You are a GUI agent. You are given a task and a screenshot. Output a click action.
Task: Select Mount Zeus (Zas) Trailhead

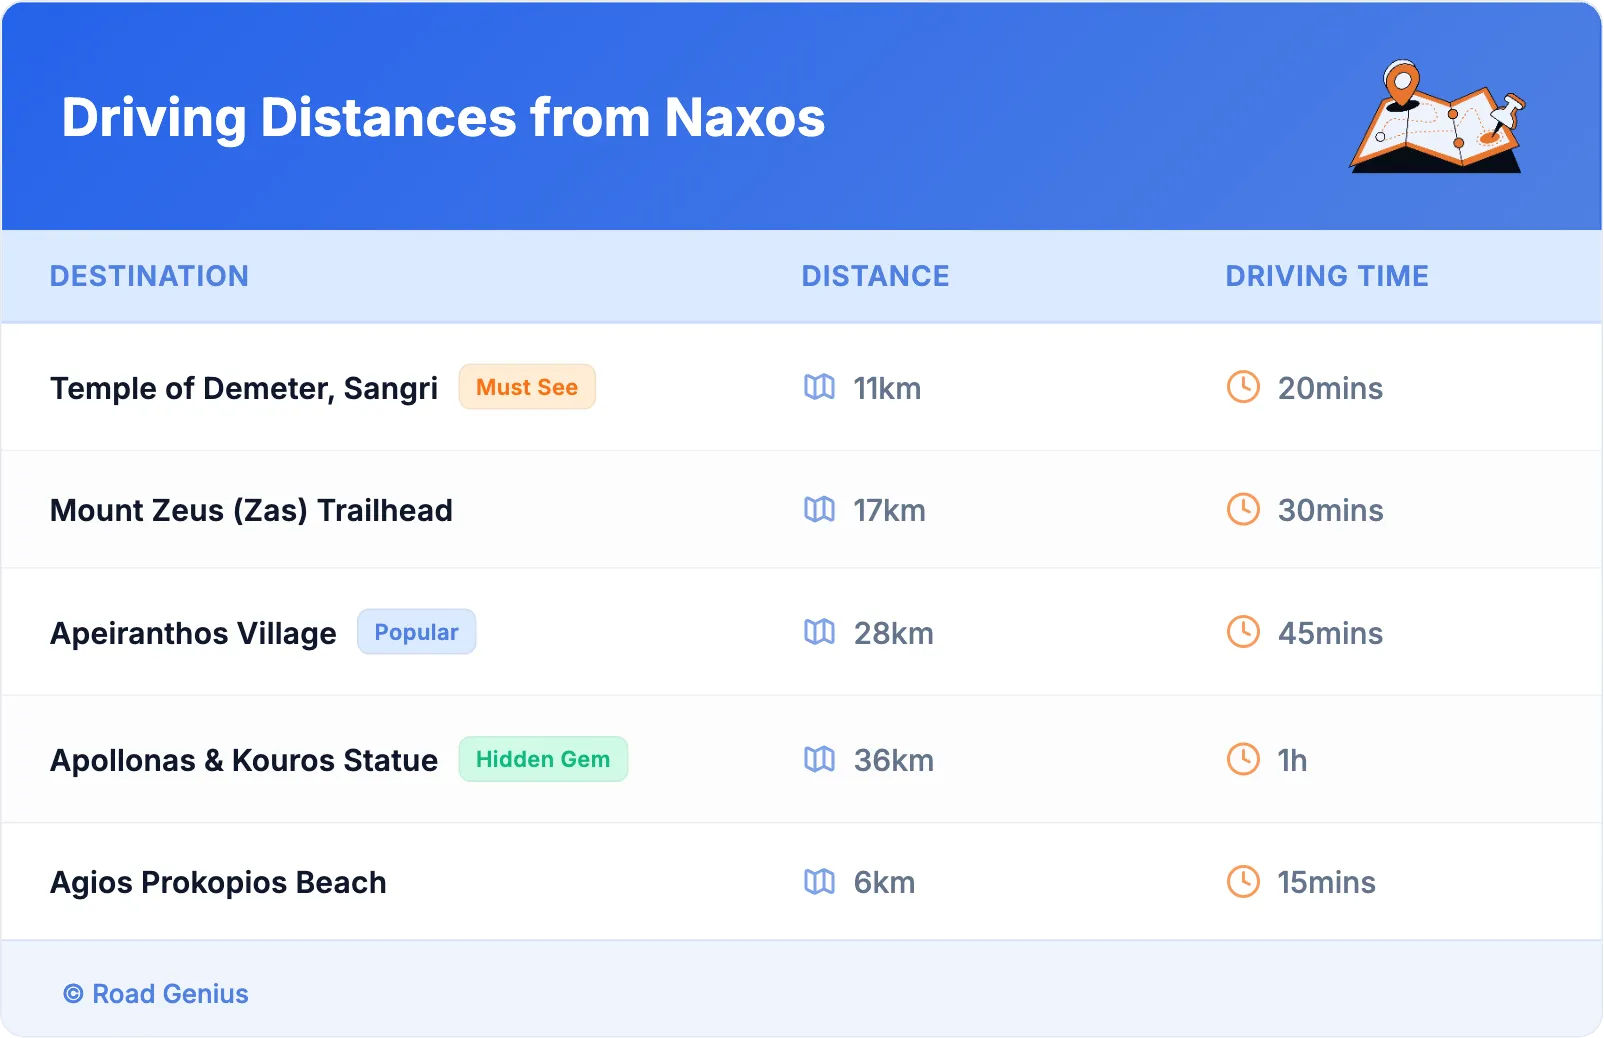tap(251, 510)
